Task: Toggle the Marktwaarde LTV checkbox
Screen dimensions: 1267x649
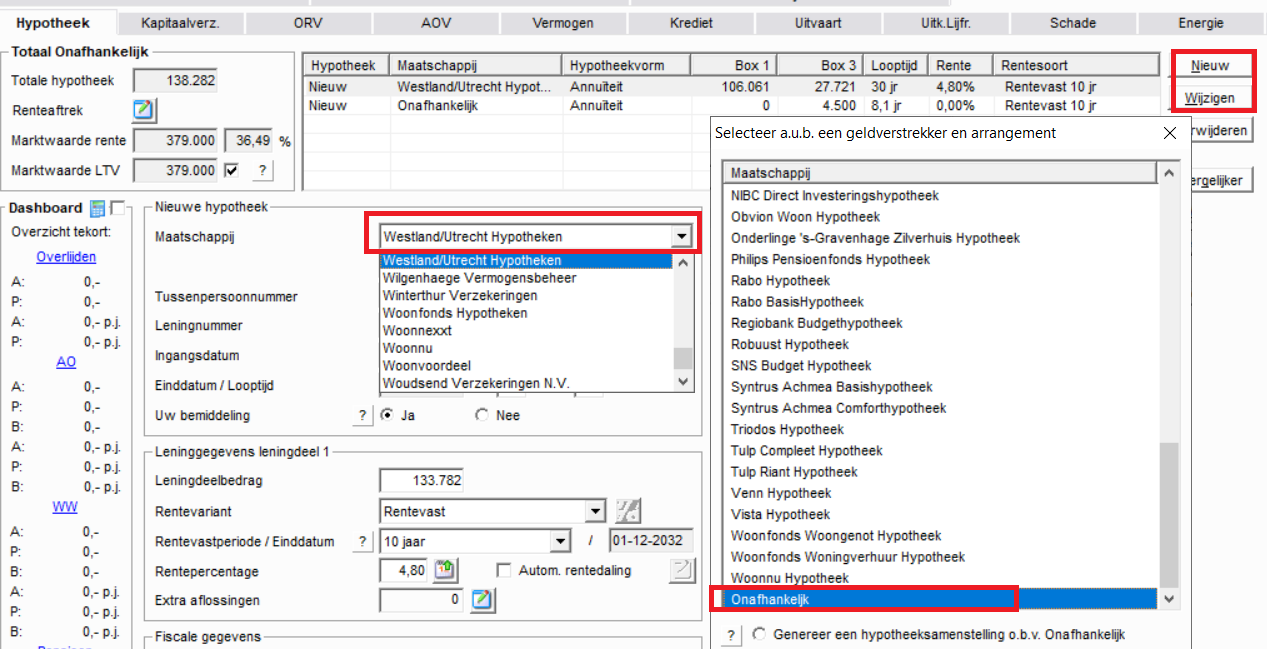Action: click(x=231, y=171)
